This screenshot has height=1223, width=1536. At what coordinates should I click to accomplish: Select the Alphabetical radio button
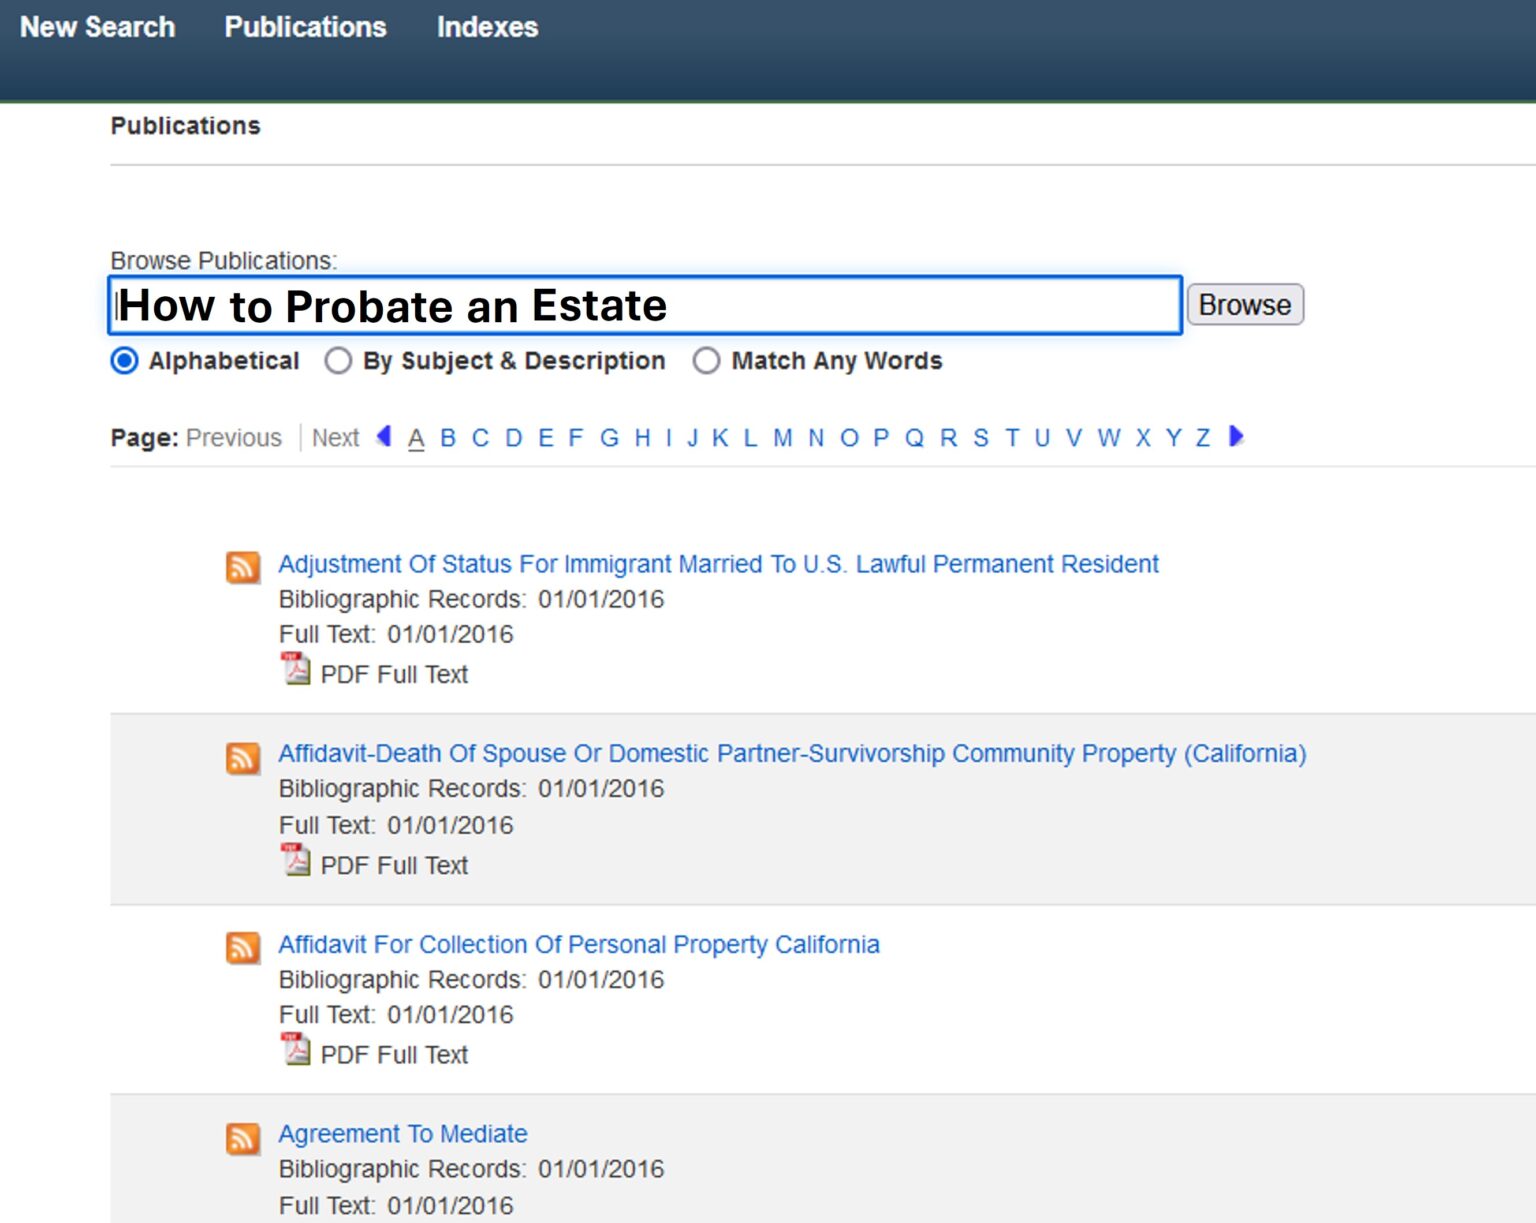pyautogui.click(x=123, y=361)
